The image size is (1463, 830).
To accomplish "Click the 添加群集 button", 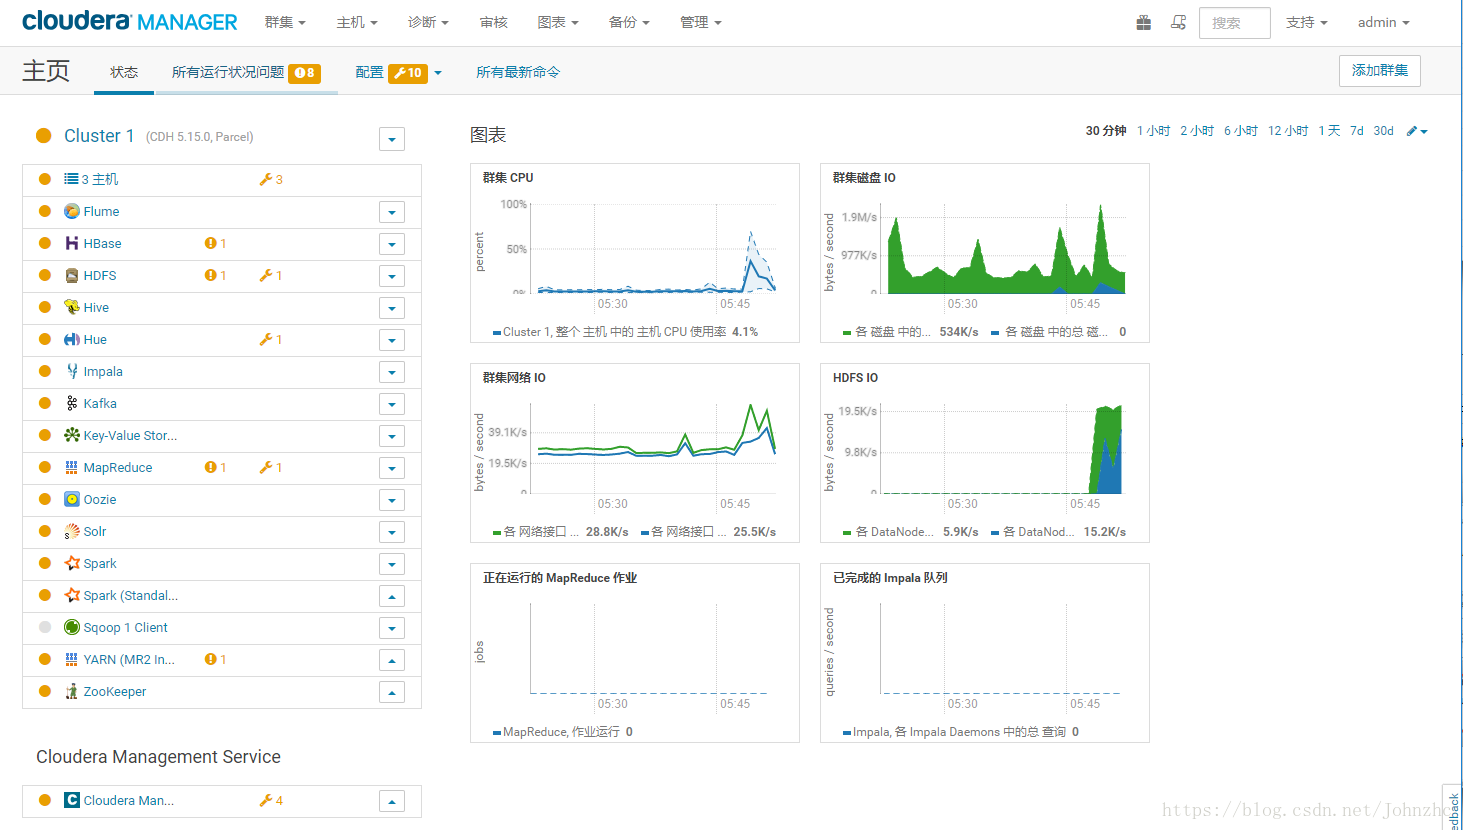I will coord(1380,70).
